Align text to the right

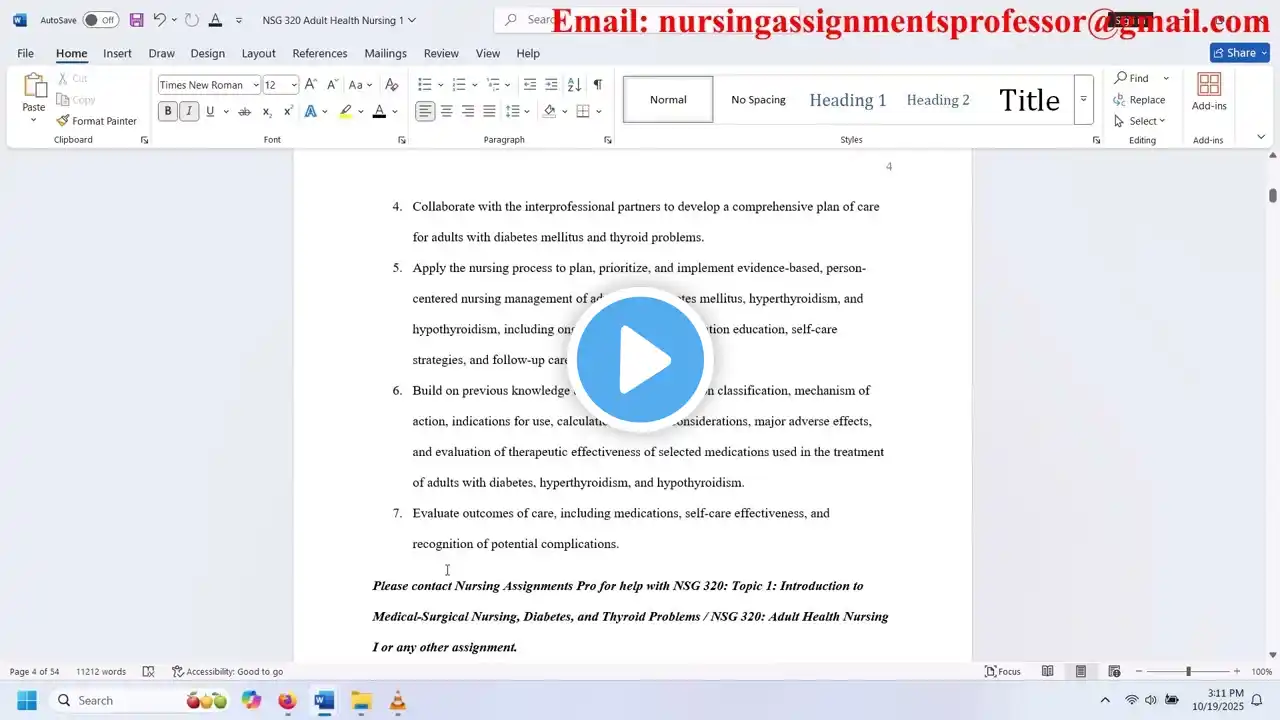tap(468, 112)
